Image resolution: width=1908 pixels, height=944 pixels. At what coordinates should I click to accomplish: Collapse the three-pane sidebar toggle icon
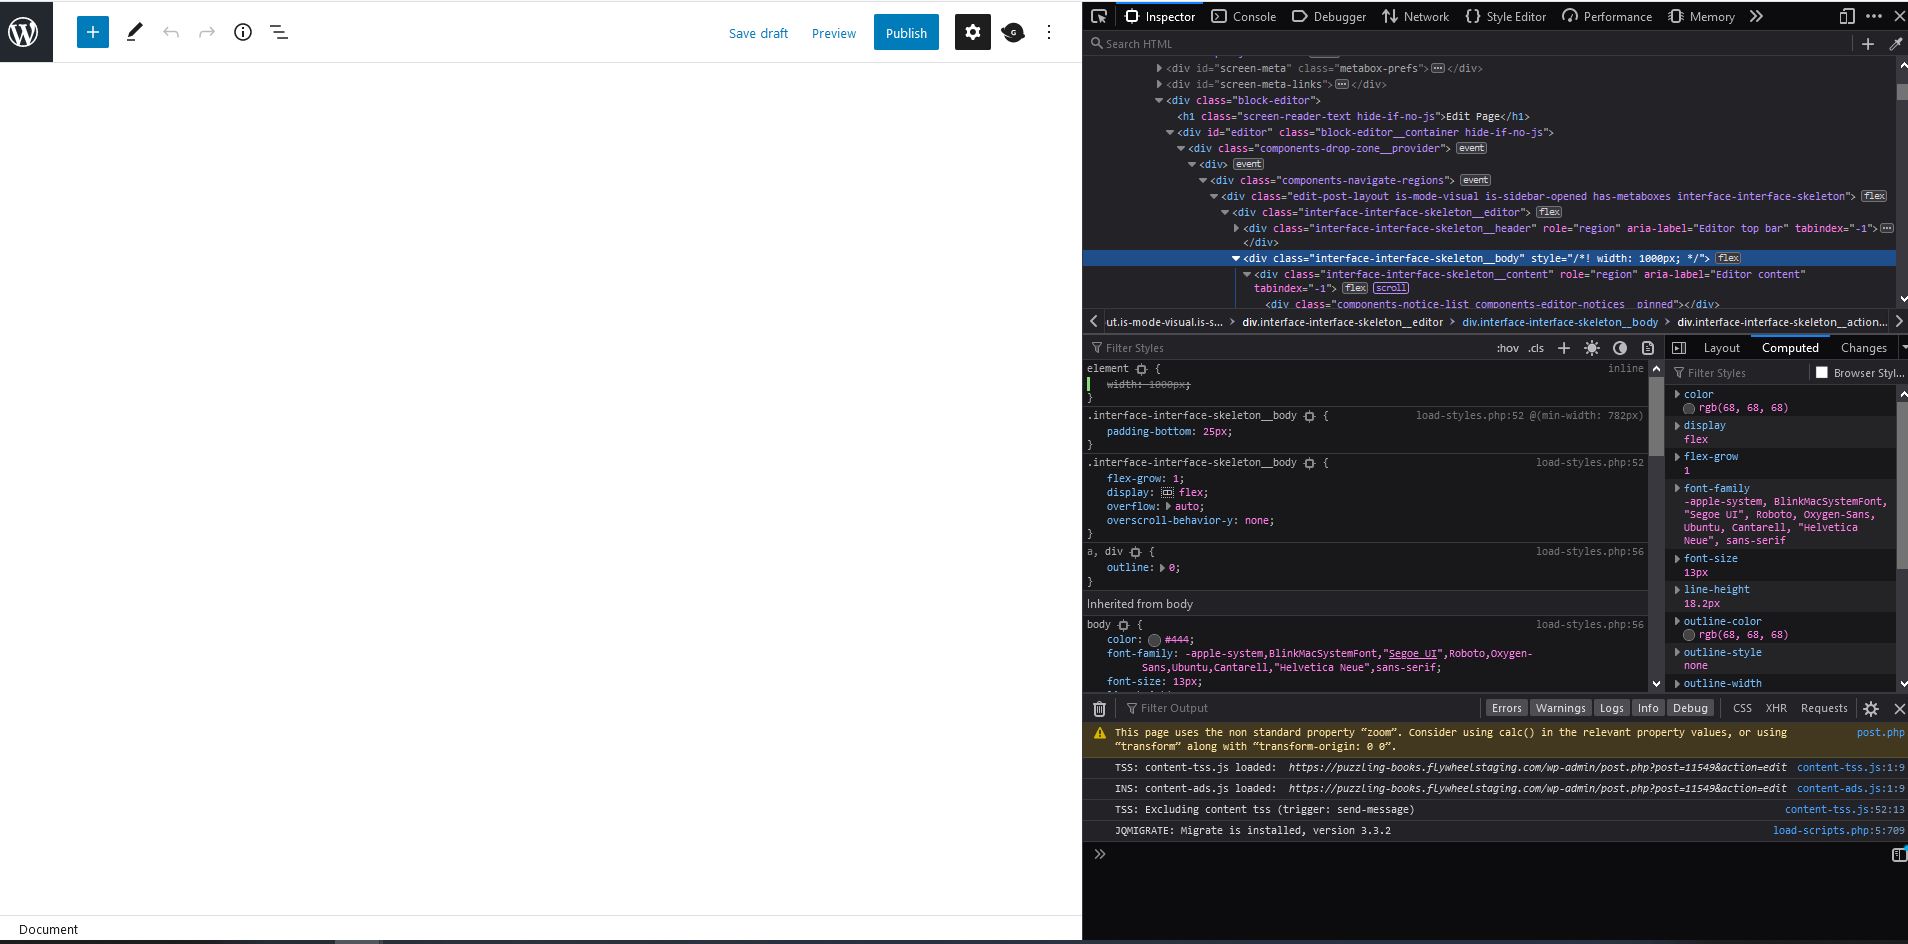[1679, 348]
